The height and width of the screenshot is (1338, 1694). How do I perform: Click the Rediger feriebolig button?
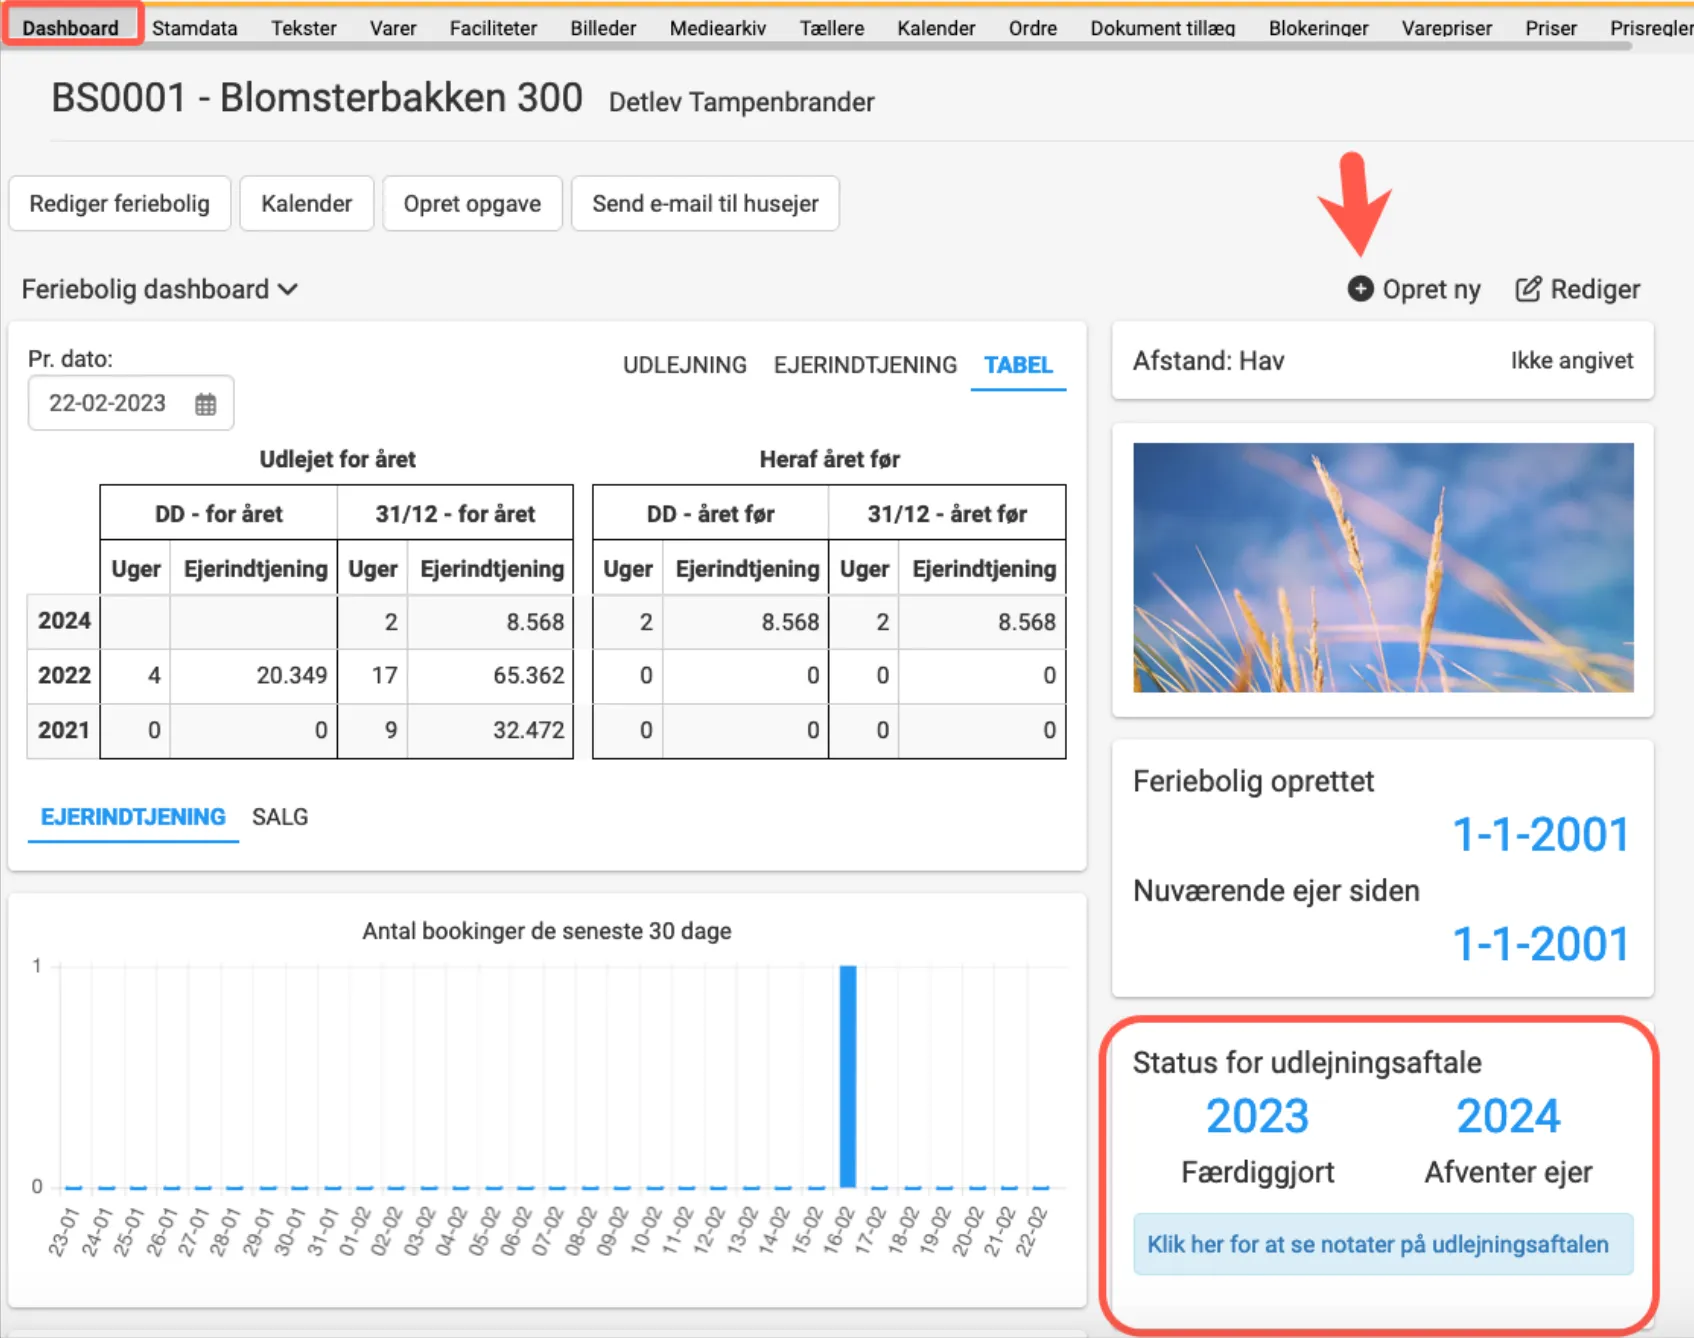click(x=119, y=203)
